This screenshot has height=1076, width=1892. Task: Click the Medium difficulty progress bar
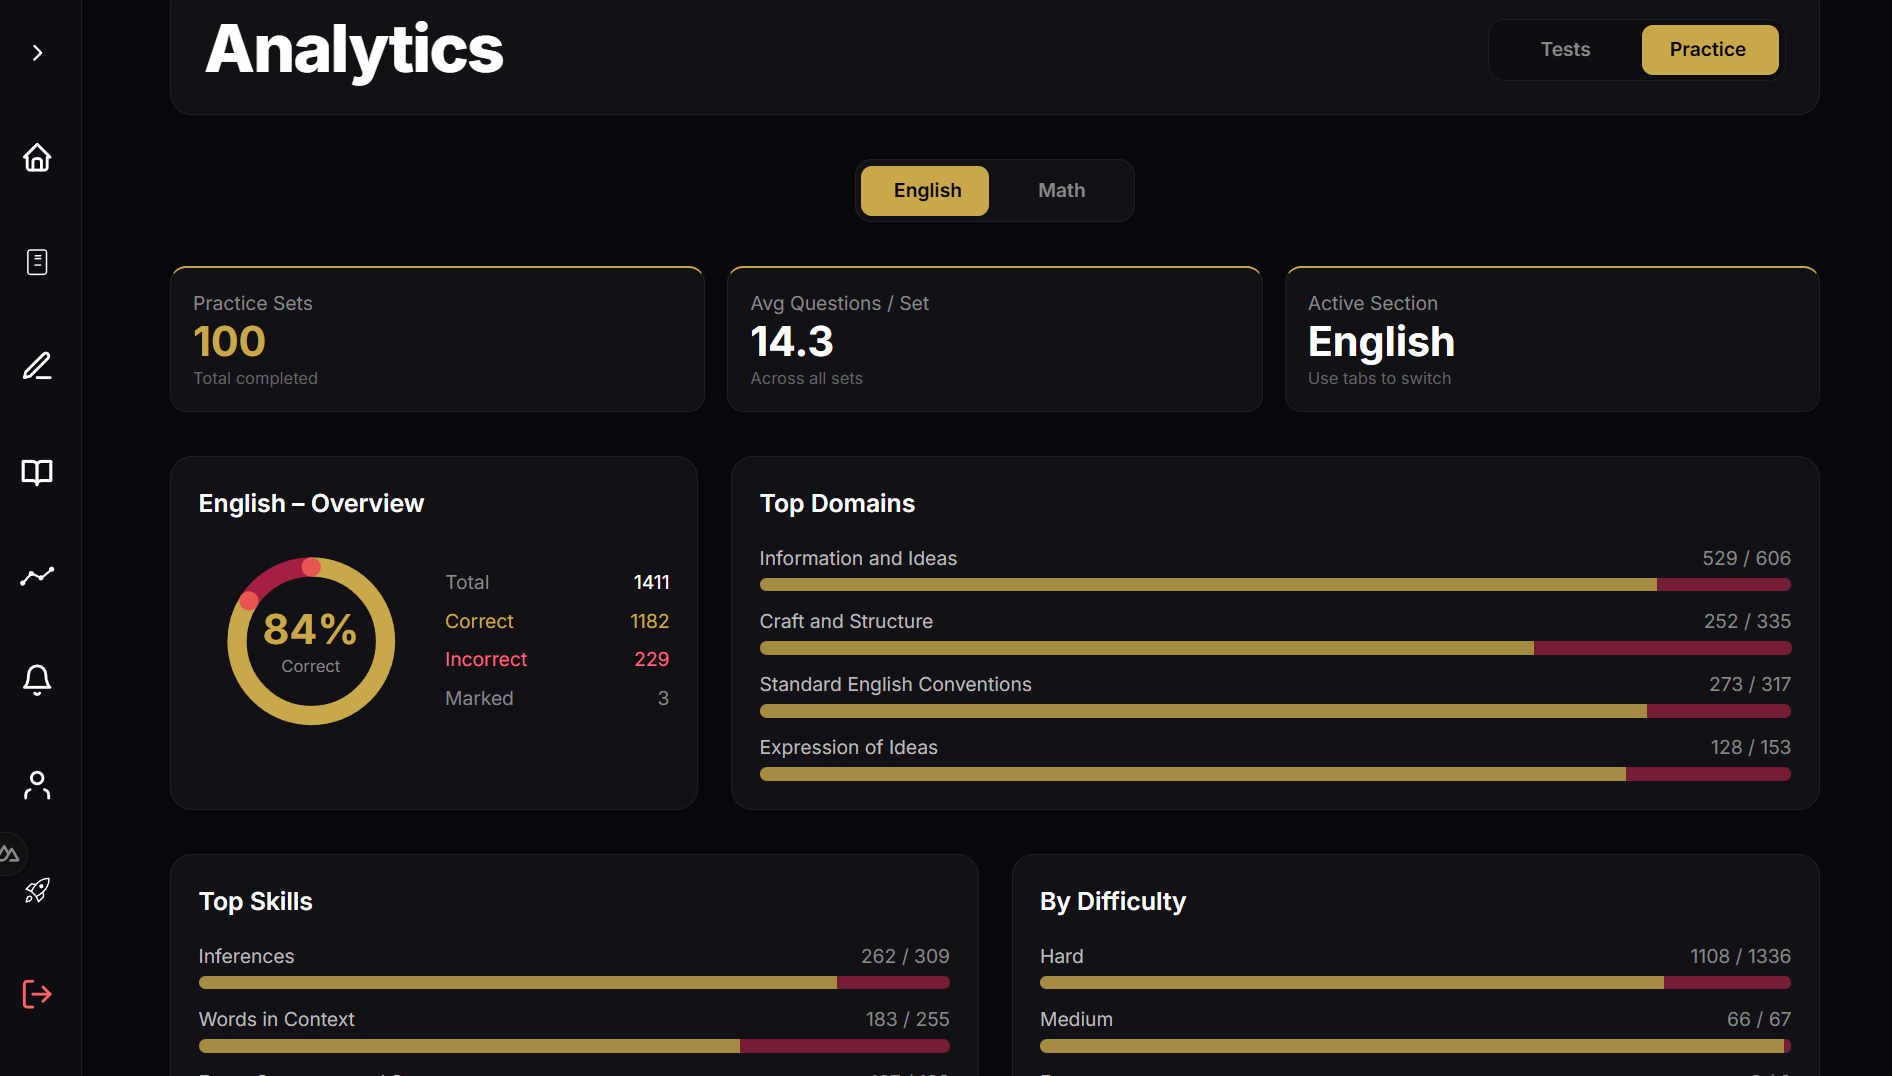(x=1415, y=1046)
